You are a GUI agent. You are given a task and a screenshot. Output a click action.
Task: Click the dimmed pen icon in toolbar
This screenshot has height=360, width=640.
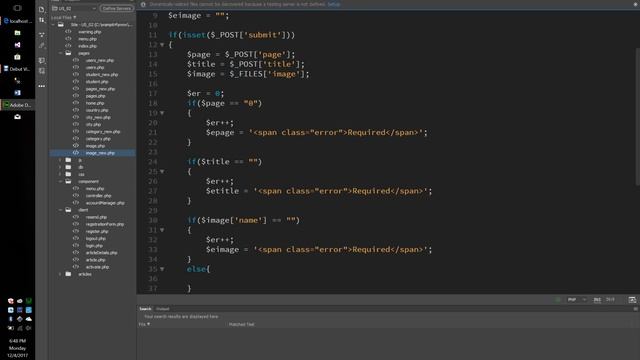click(x=42, y=46)
